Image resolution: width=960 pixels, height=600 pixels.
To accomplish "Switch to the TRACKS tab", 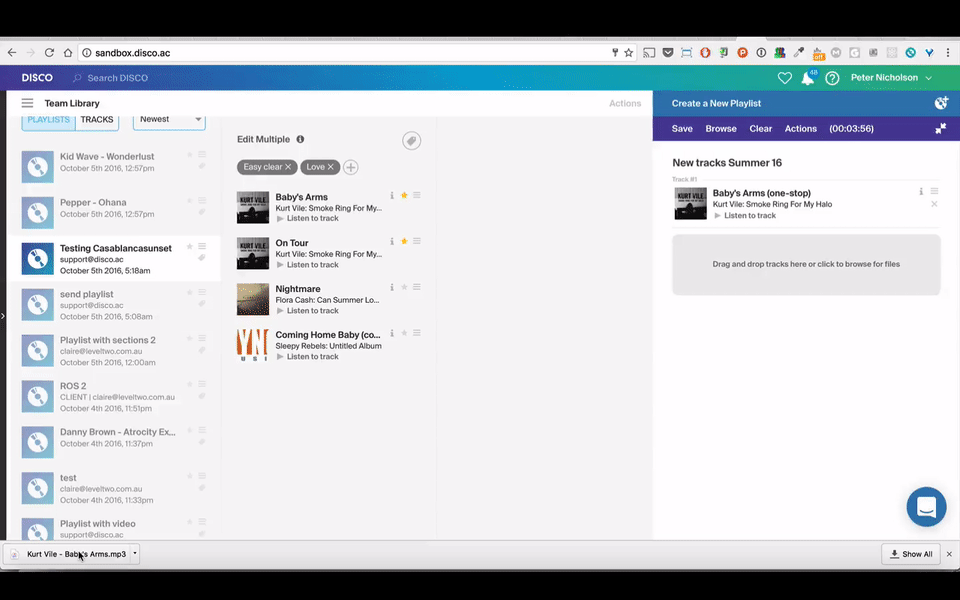I will (x=97, y=120).
